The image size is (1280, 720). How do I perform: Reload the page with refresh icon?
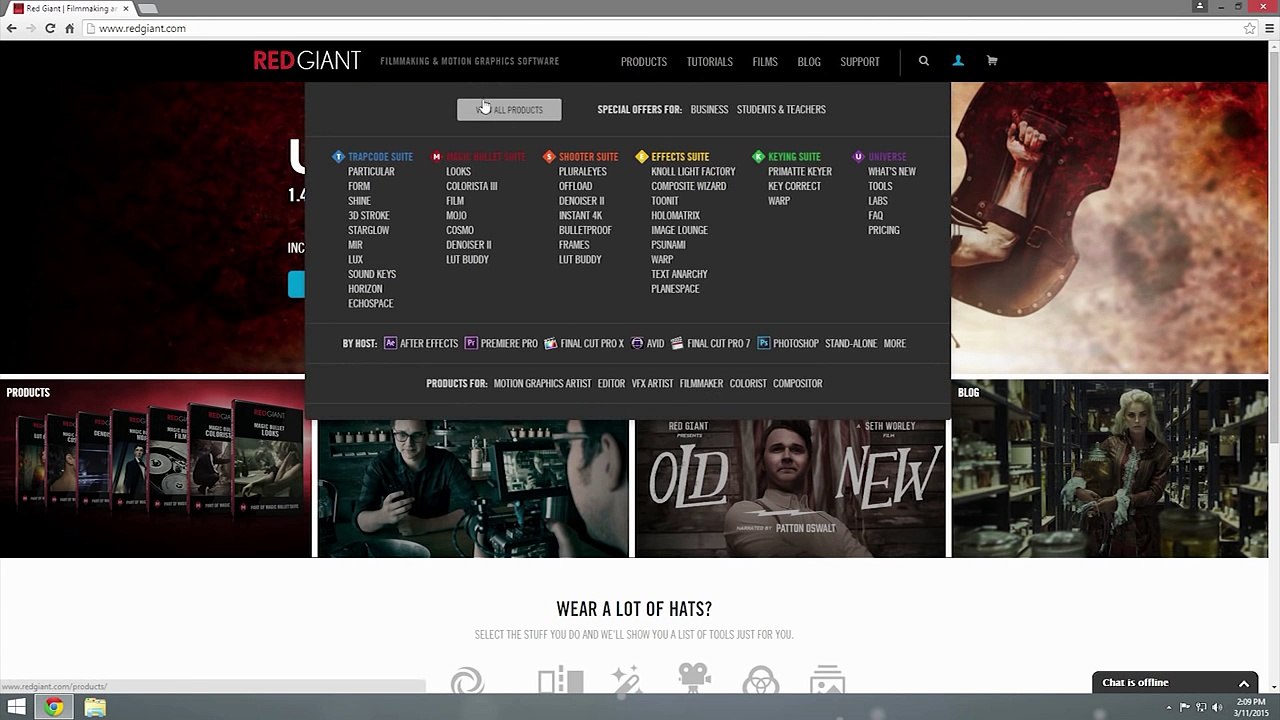click(x=50, y=28)
